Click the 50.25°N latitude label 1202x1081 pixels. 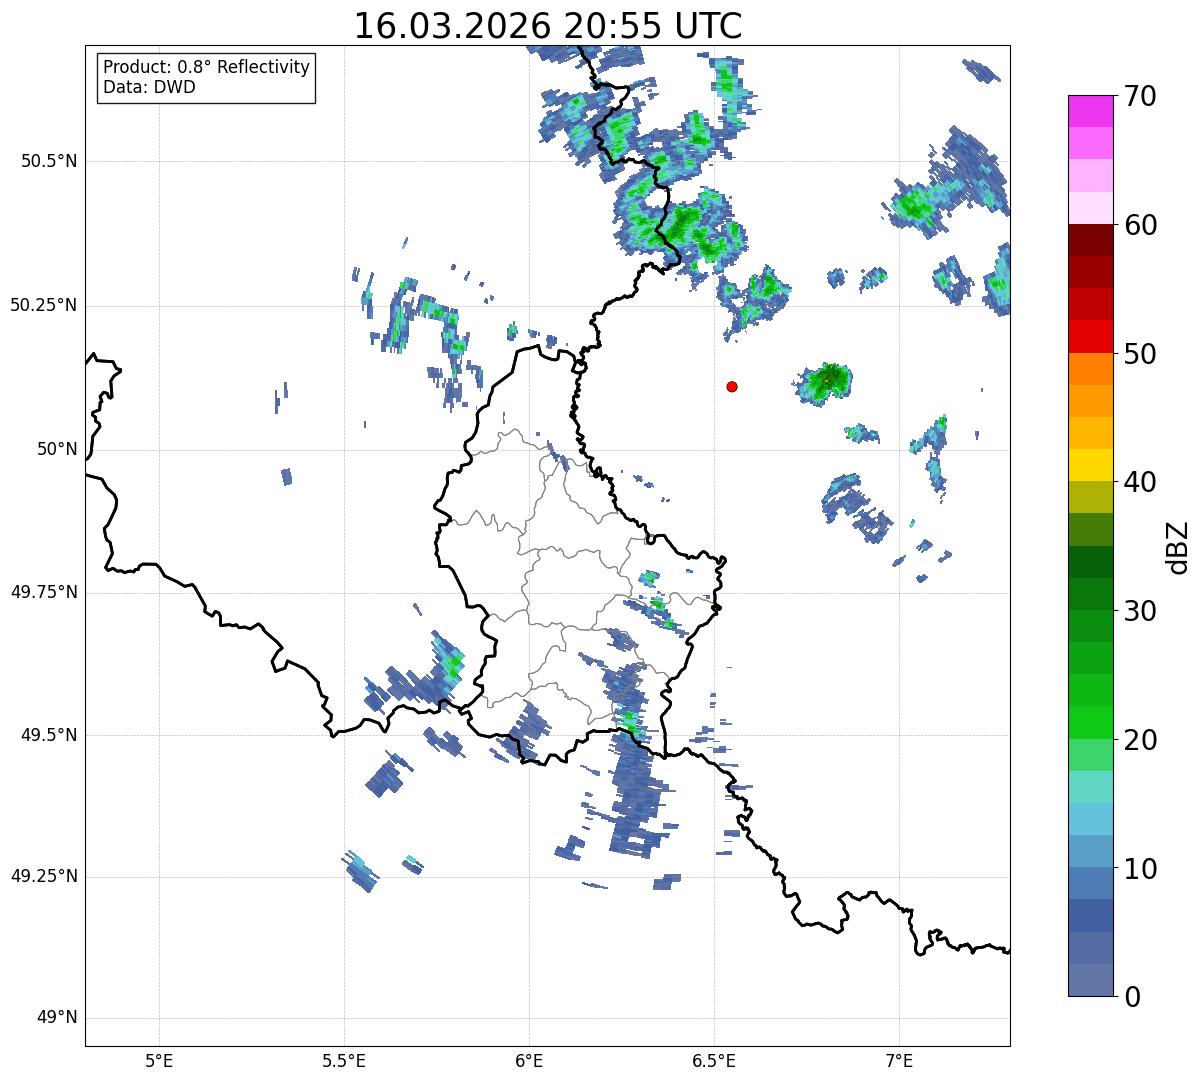point(44,305)
